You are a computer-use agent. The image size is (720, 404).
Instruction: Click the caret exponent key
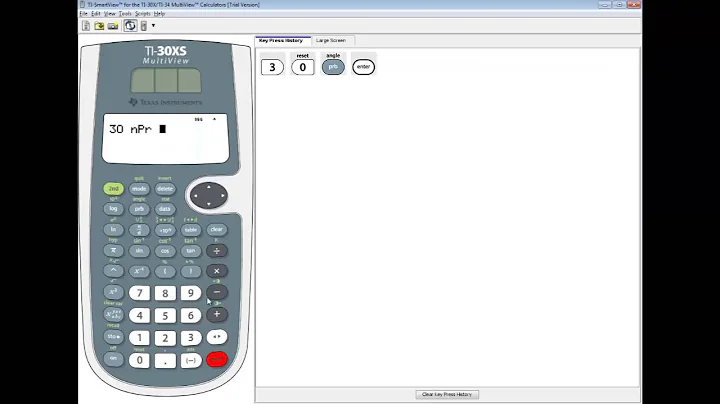pos(113,271)
